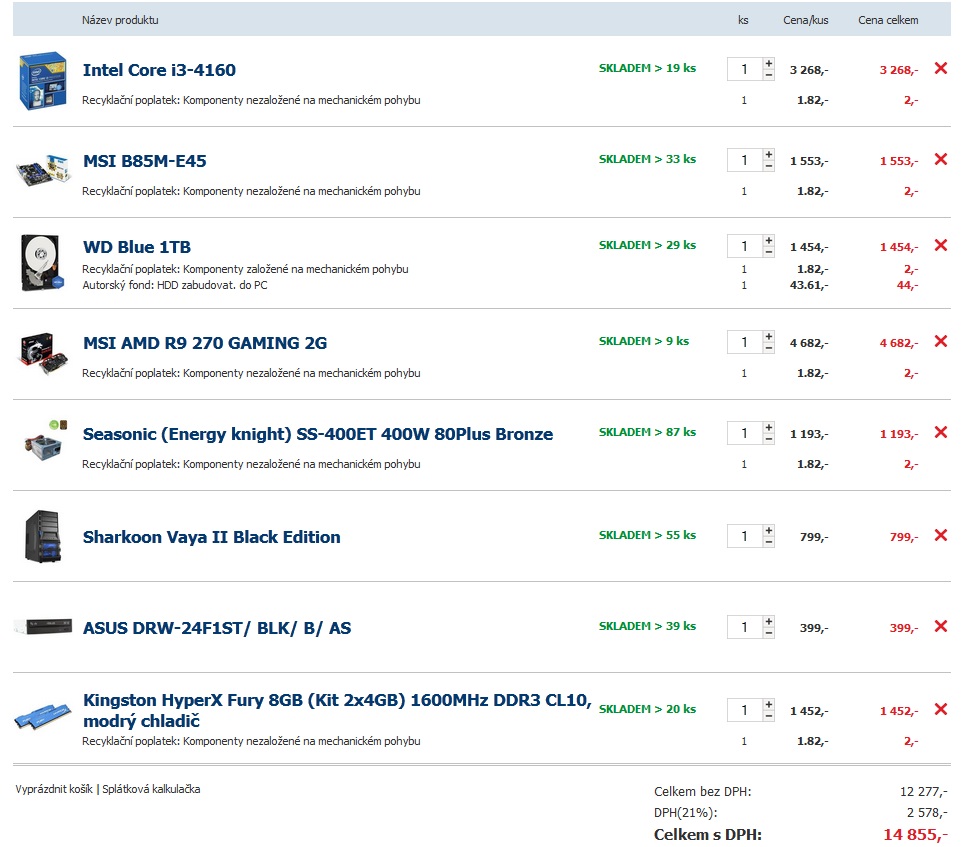Image resolution: width=965 pixels, height=847 pixels.
Task: Remove Intel Core i3-4160 from cart
Action: coord(940,68)
